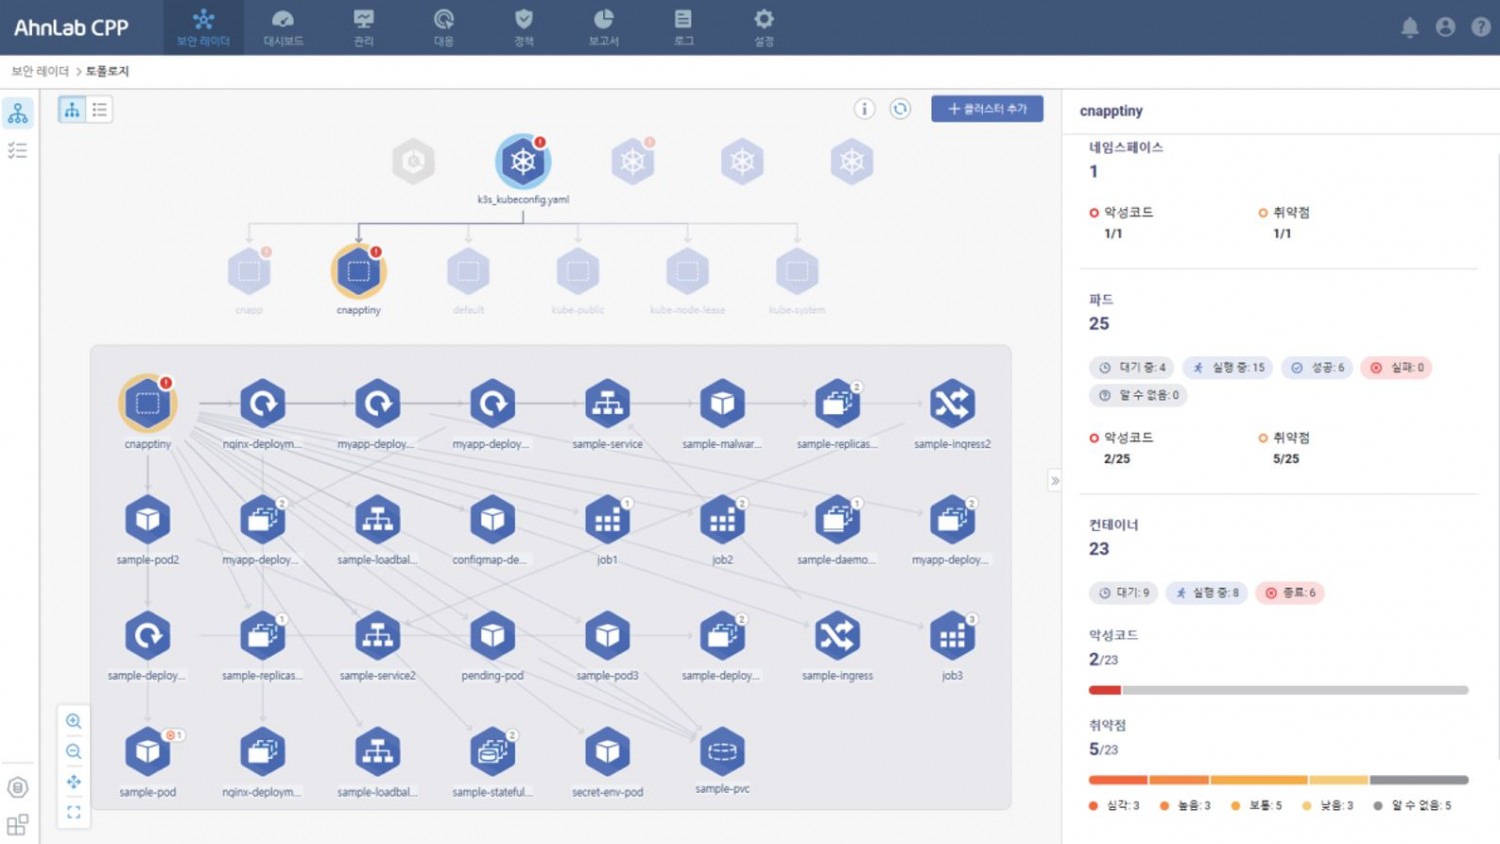Collapse the right panel with the chevron
The width and height of the screenshot is (1500, 844).
point(1055,481)
